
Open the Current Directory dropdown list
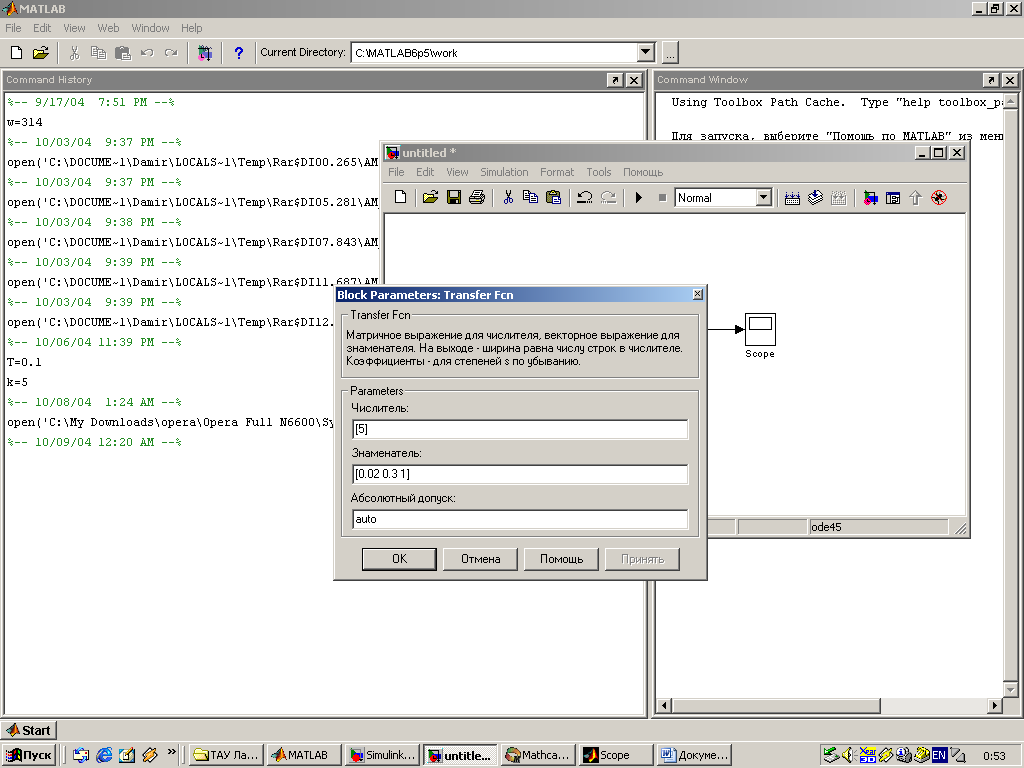click(645, 53)
